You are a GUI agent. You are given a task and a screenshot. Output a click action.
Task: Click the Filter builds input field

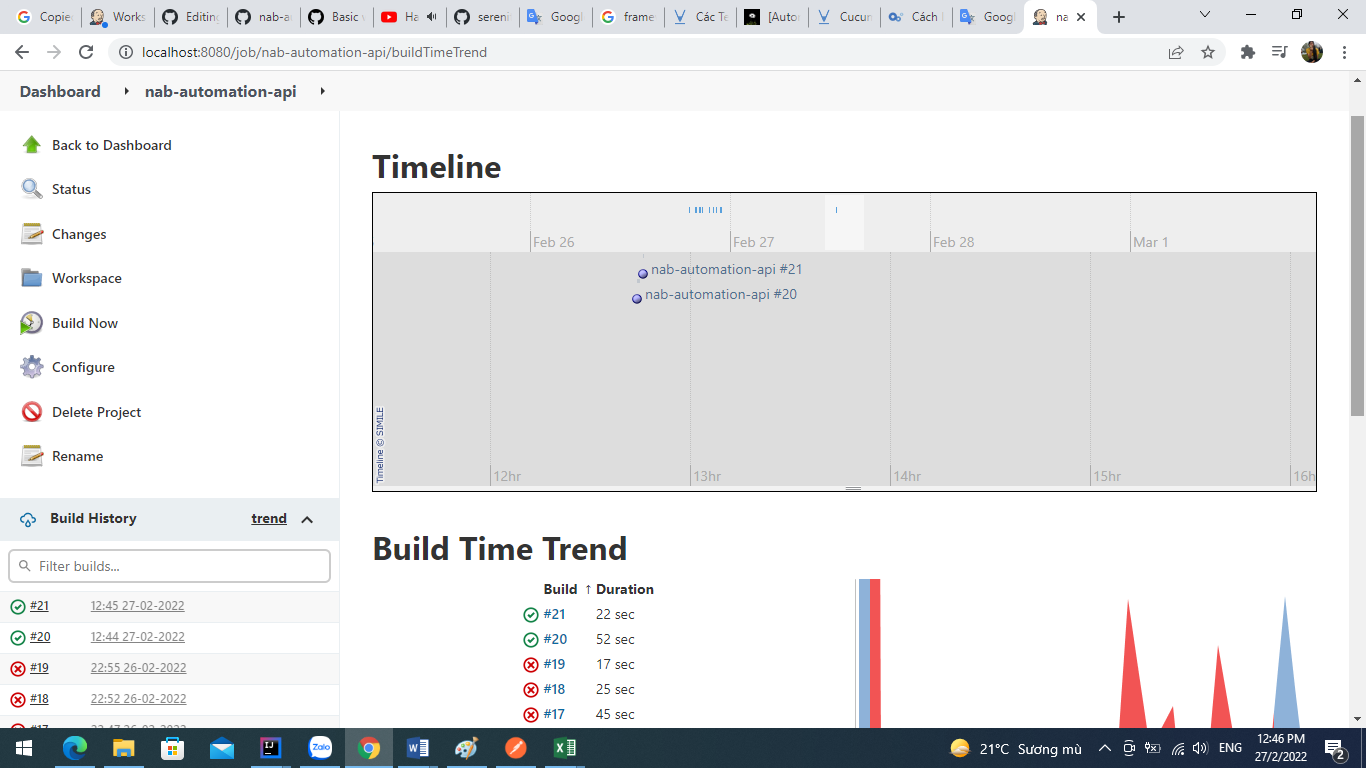(x=169, y=566)
